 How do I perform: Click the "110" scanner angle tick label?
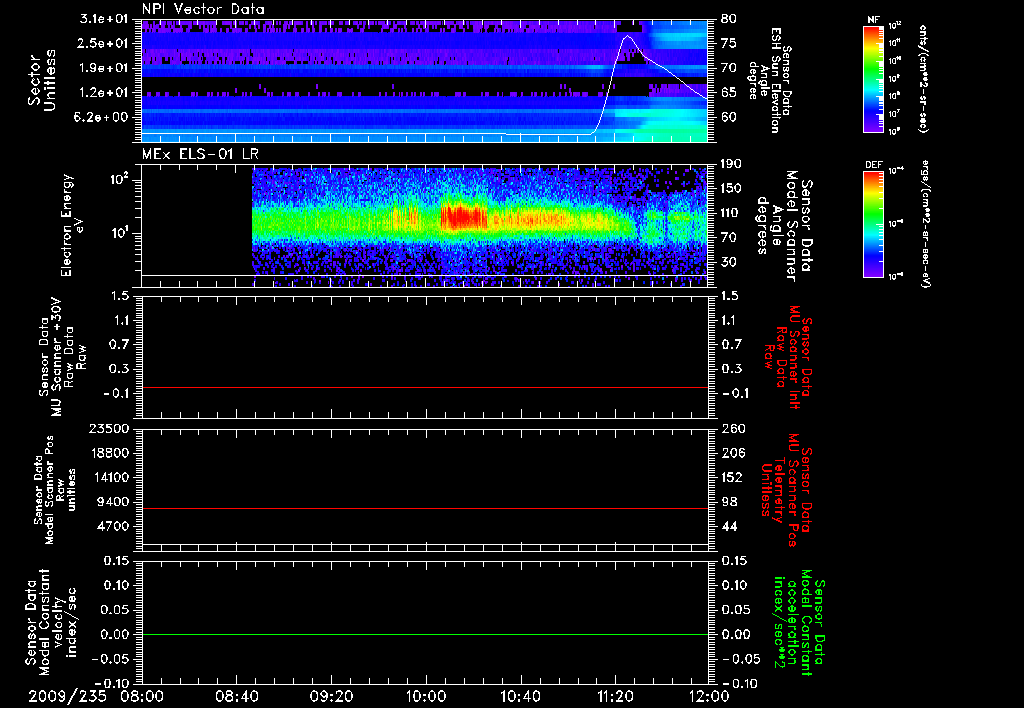pos(731,213)
